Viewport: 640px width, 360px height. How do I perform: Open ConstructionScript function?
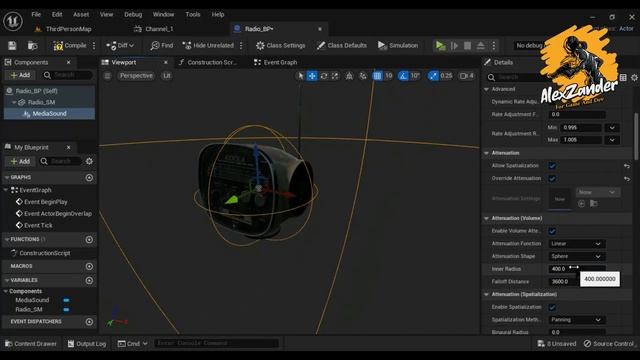(44, 253)
